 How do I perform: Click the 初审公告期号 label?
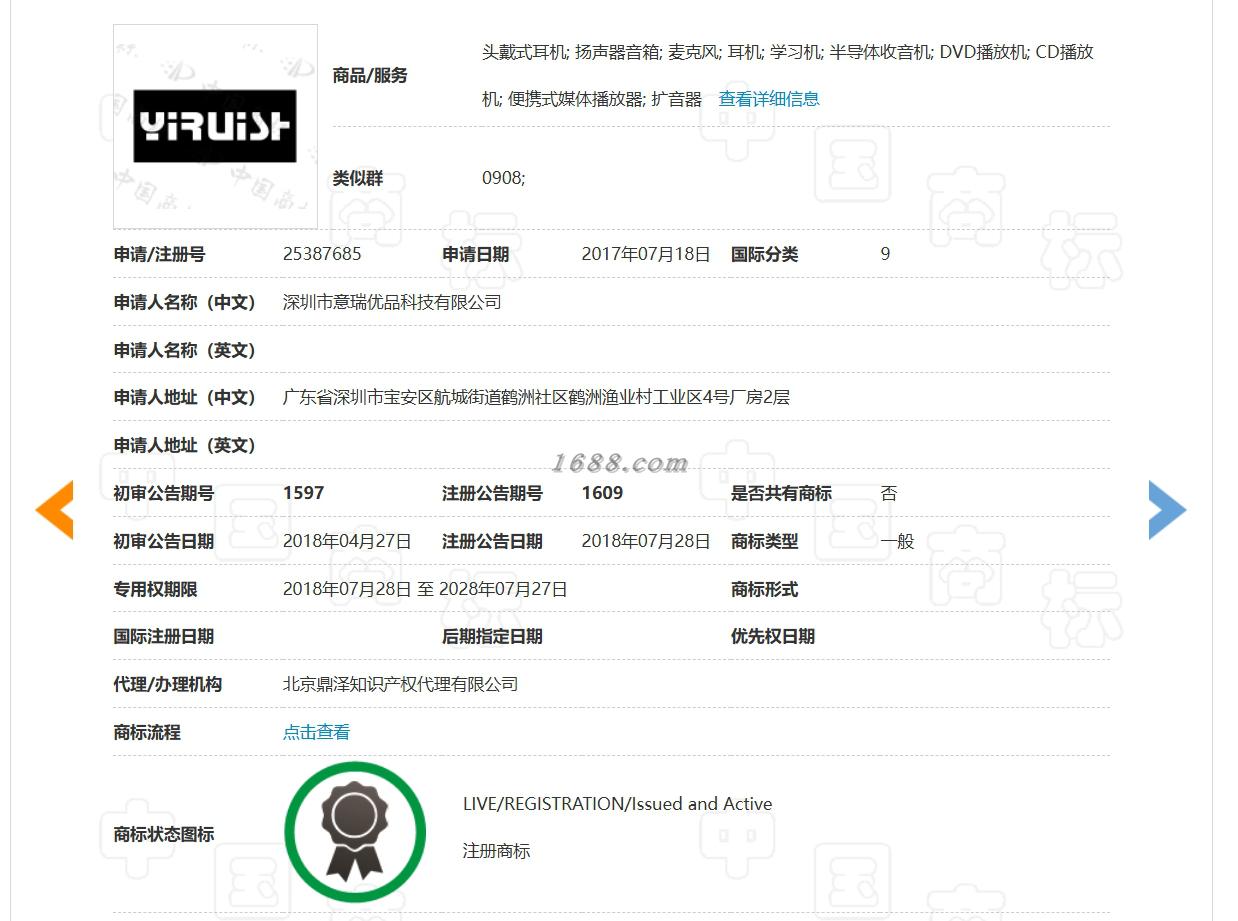(x=163, y=493)
